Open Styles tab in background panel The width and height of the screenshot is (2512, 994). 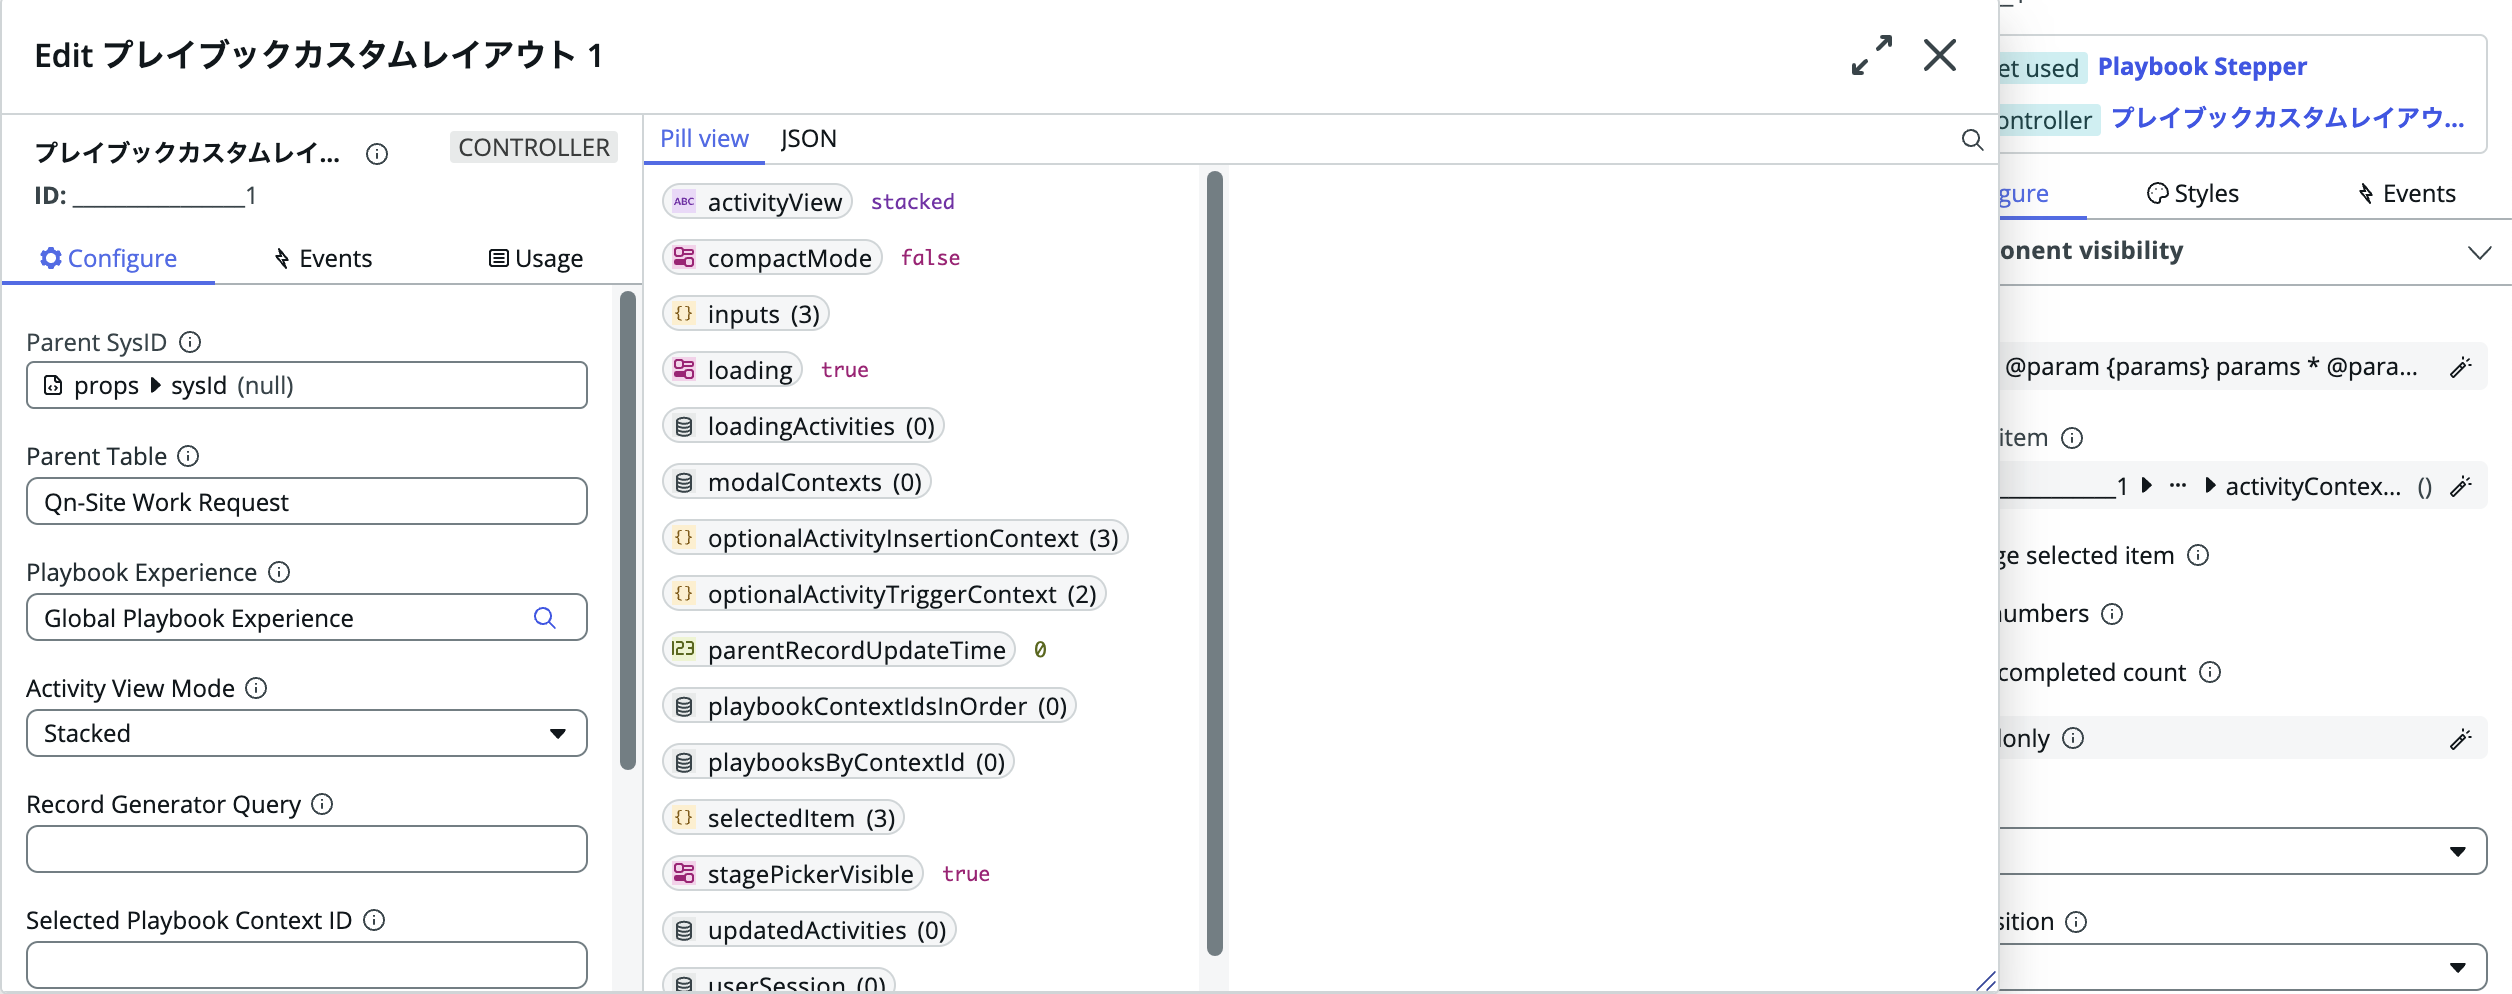pos(2193,193)
